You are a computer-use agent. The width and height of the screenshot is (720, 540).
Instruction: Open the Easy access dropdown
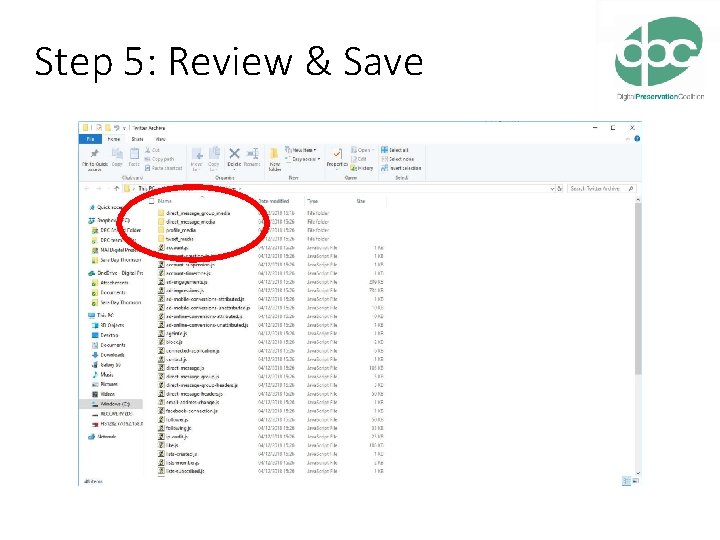point(303,159)
